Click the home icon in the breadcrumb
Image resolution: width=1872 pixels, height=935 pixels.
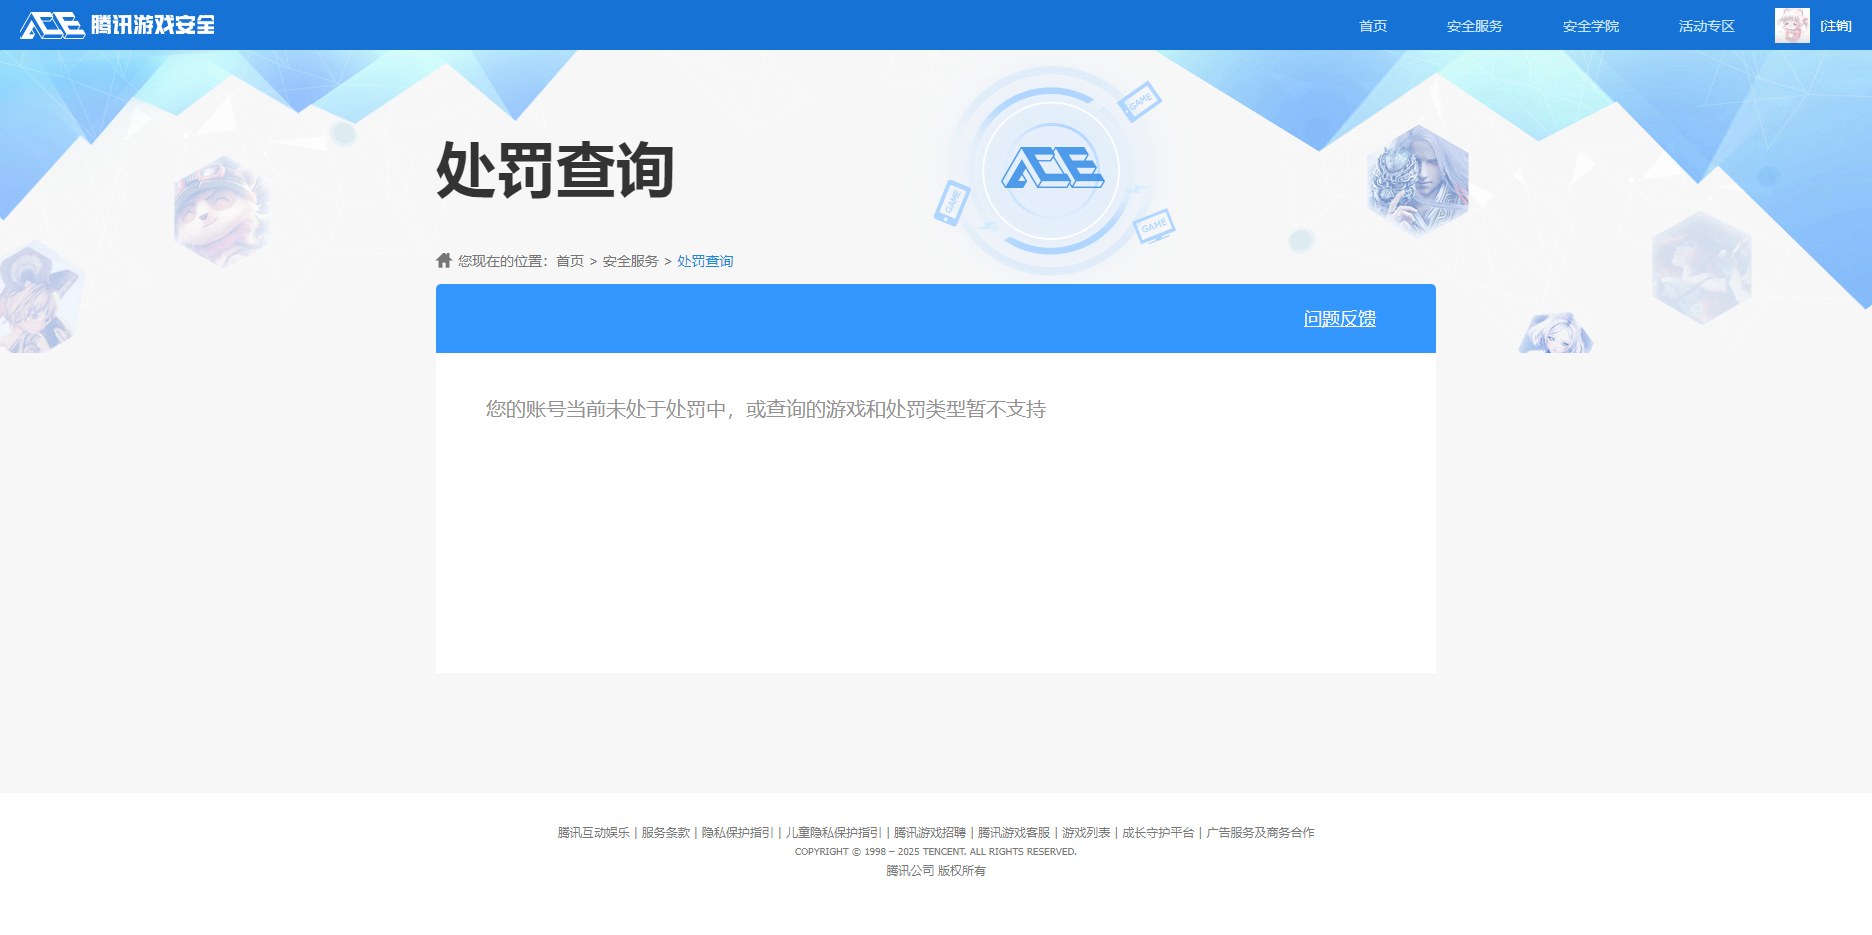(444, 260)
